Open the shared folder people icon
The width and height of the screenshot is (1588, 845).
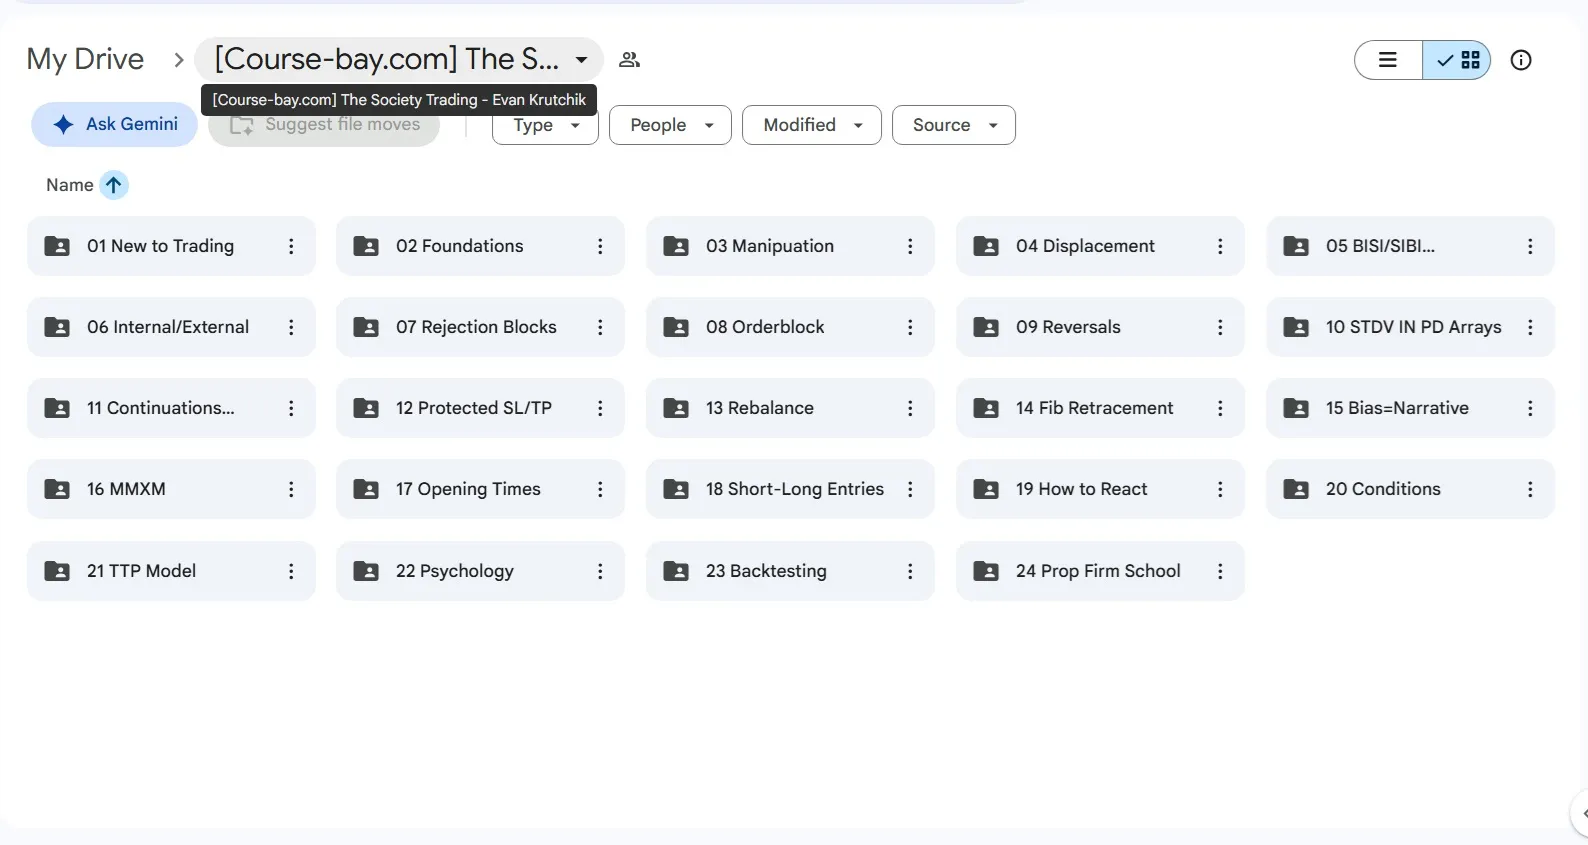click(x=629, y=60)
